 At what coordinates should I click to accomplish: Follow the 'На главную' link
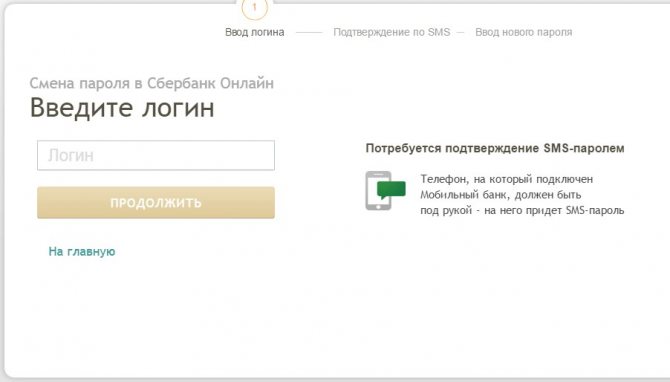(x=82, y=251)
